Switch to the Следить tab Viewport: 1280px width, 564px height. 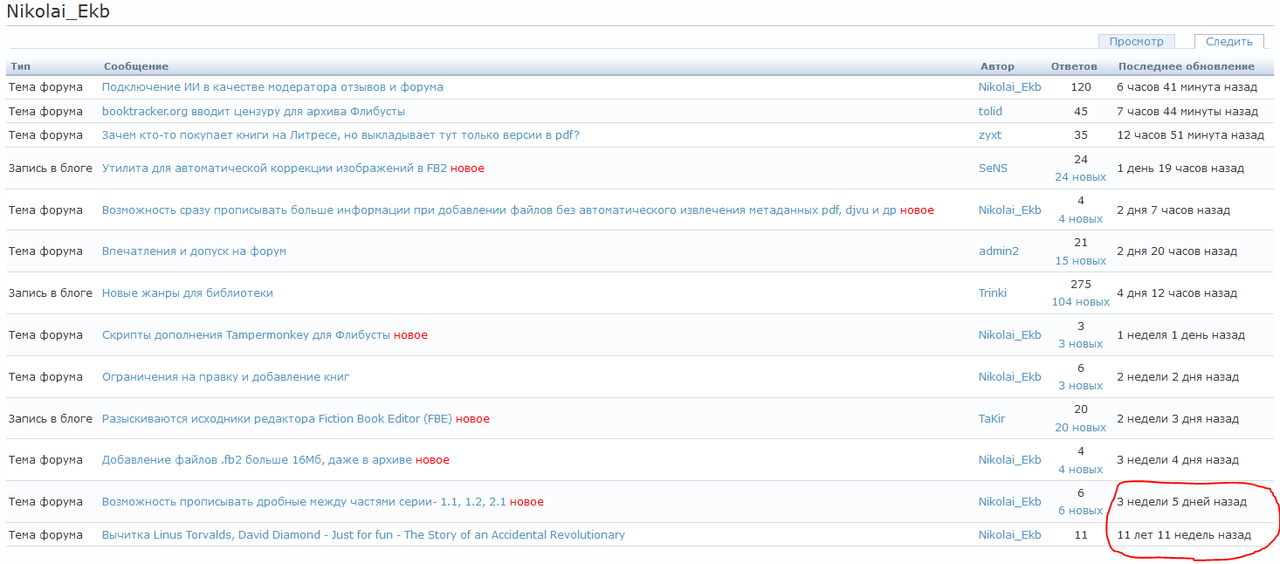coord(1229,41)
